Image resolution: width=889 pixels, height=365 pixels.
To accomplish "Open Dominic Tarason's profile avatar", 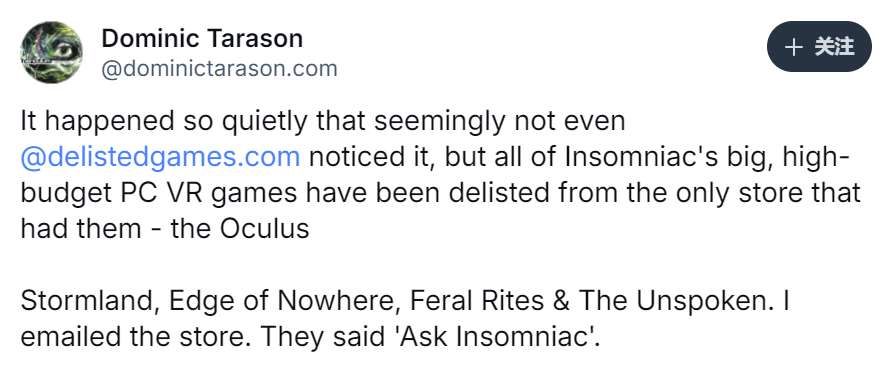I will (52, 52).
